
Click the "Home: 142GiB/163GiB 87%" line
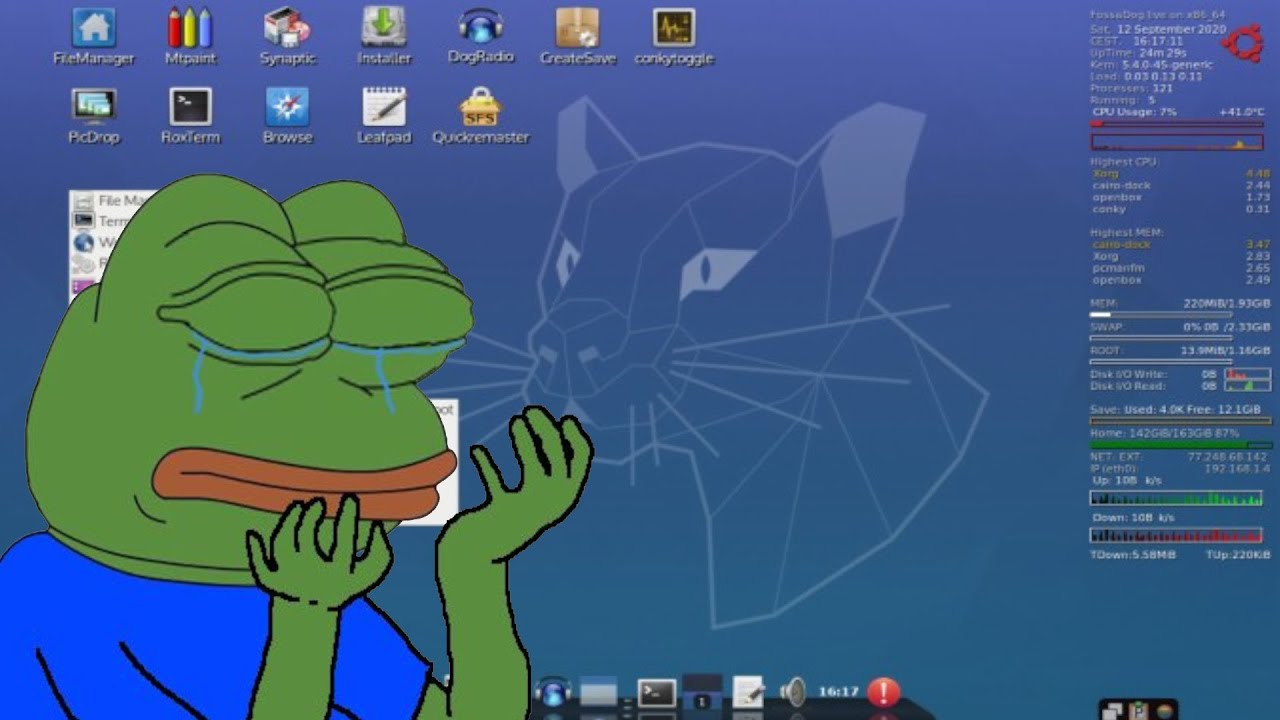[1165, 433]
